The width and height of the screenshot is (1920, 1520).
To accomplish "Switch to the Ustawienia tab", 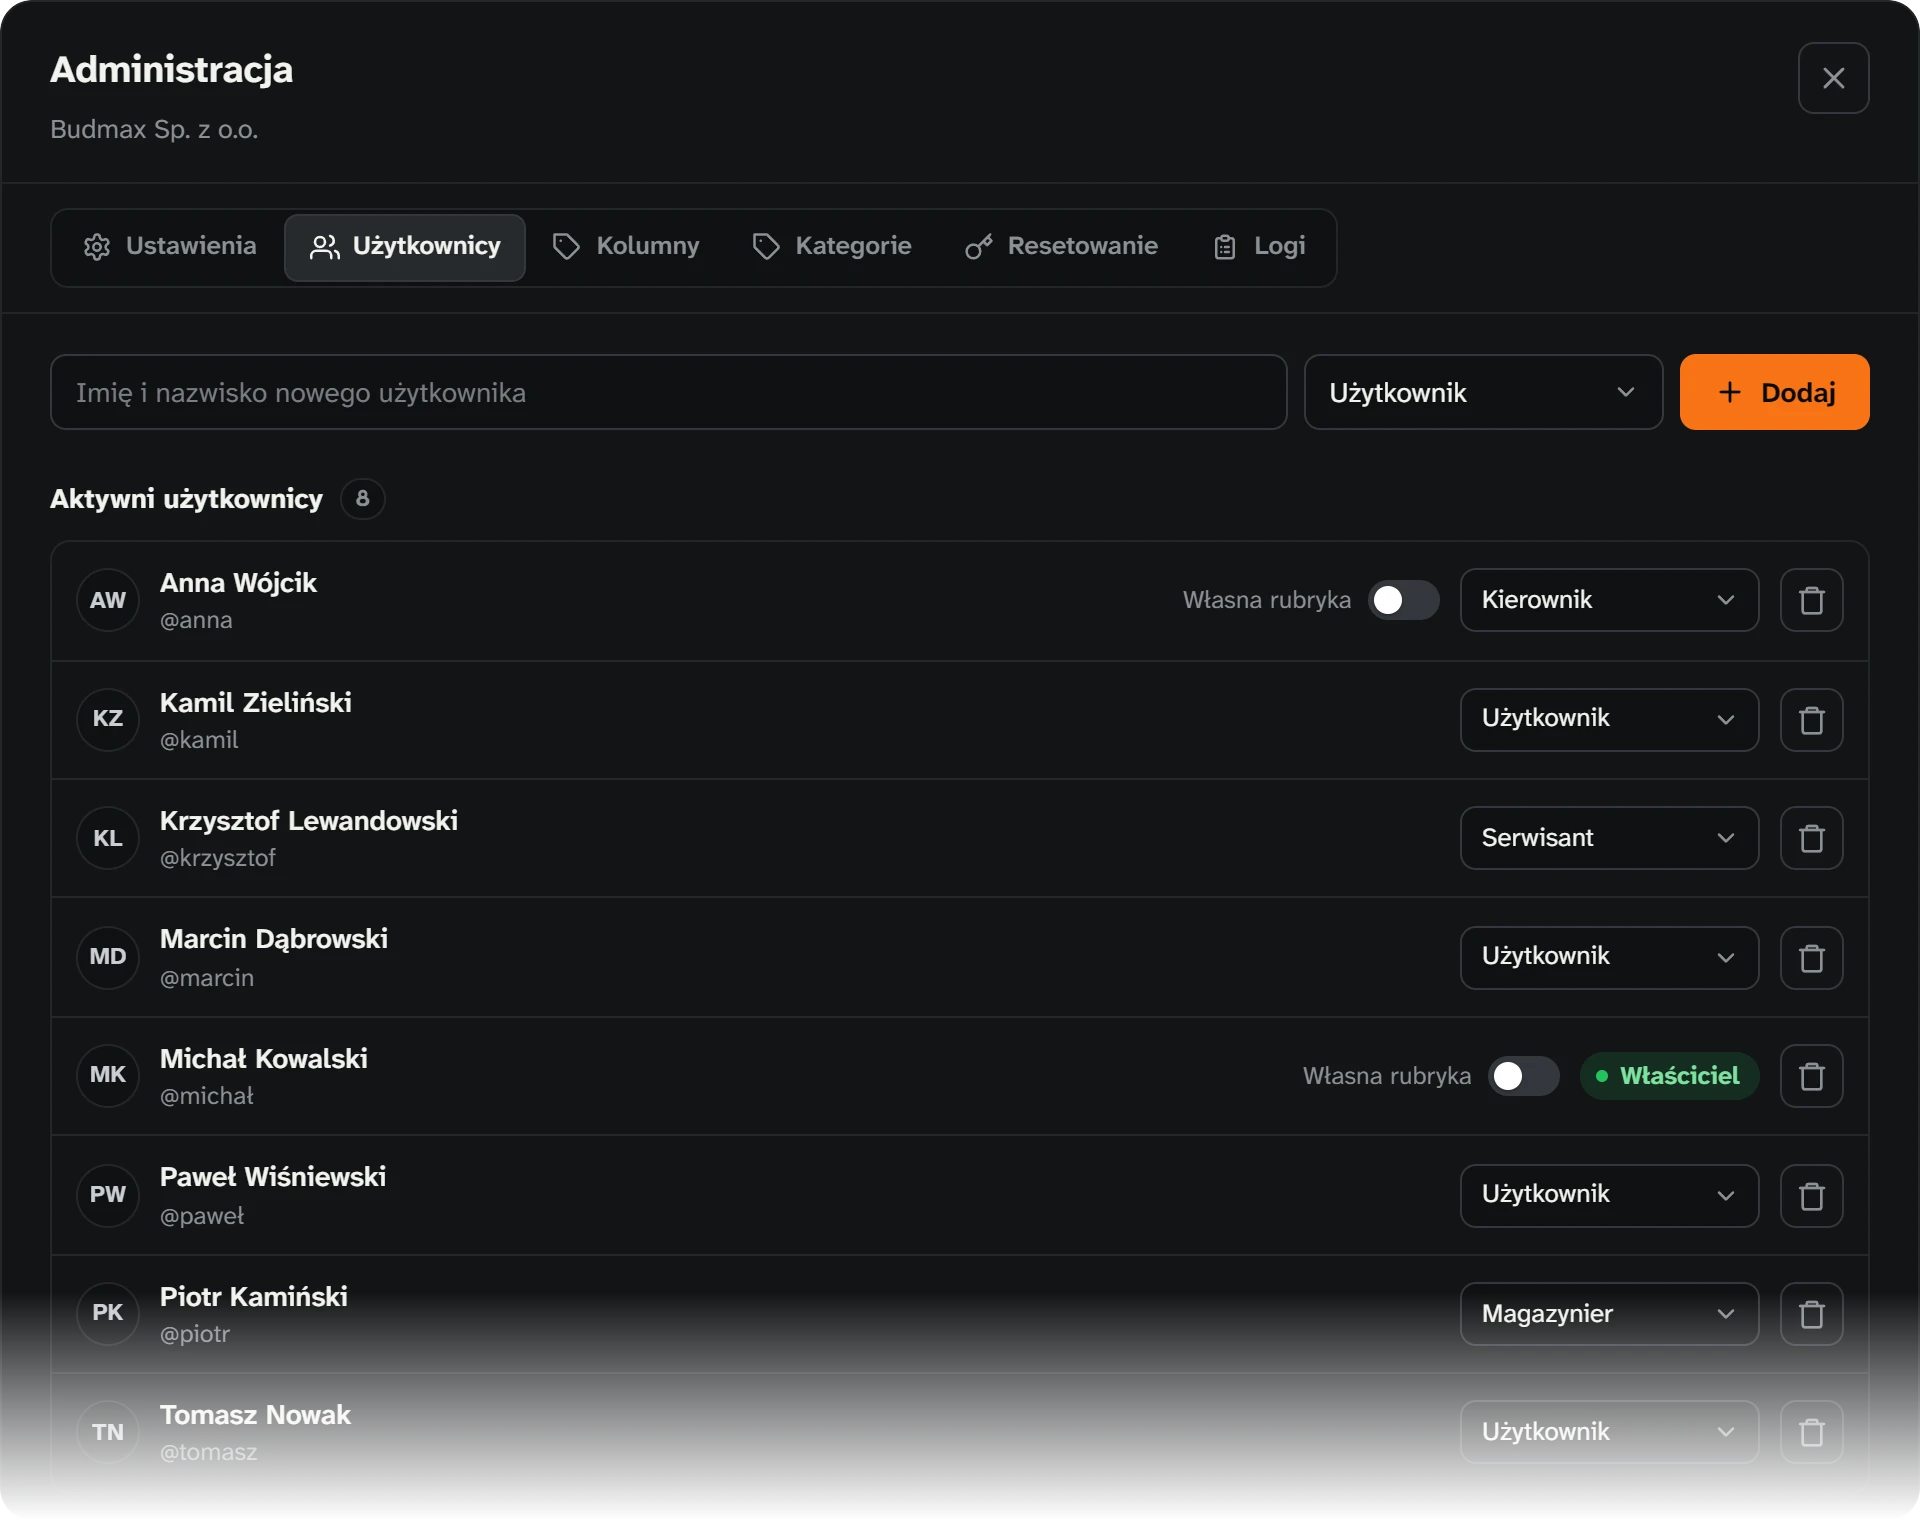I will coord(169,247).
